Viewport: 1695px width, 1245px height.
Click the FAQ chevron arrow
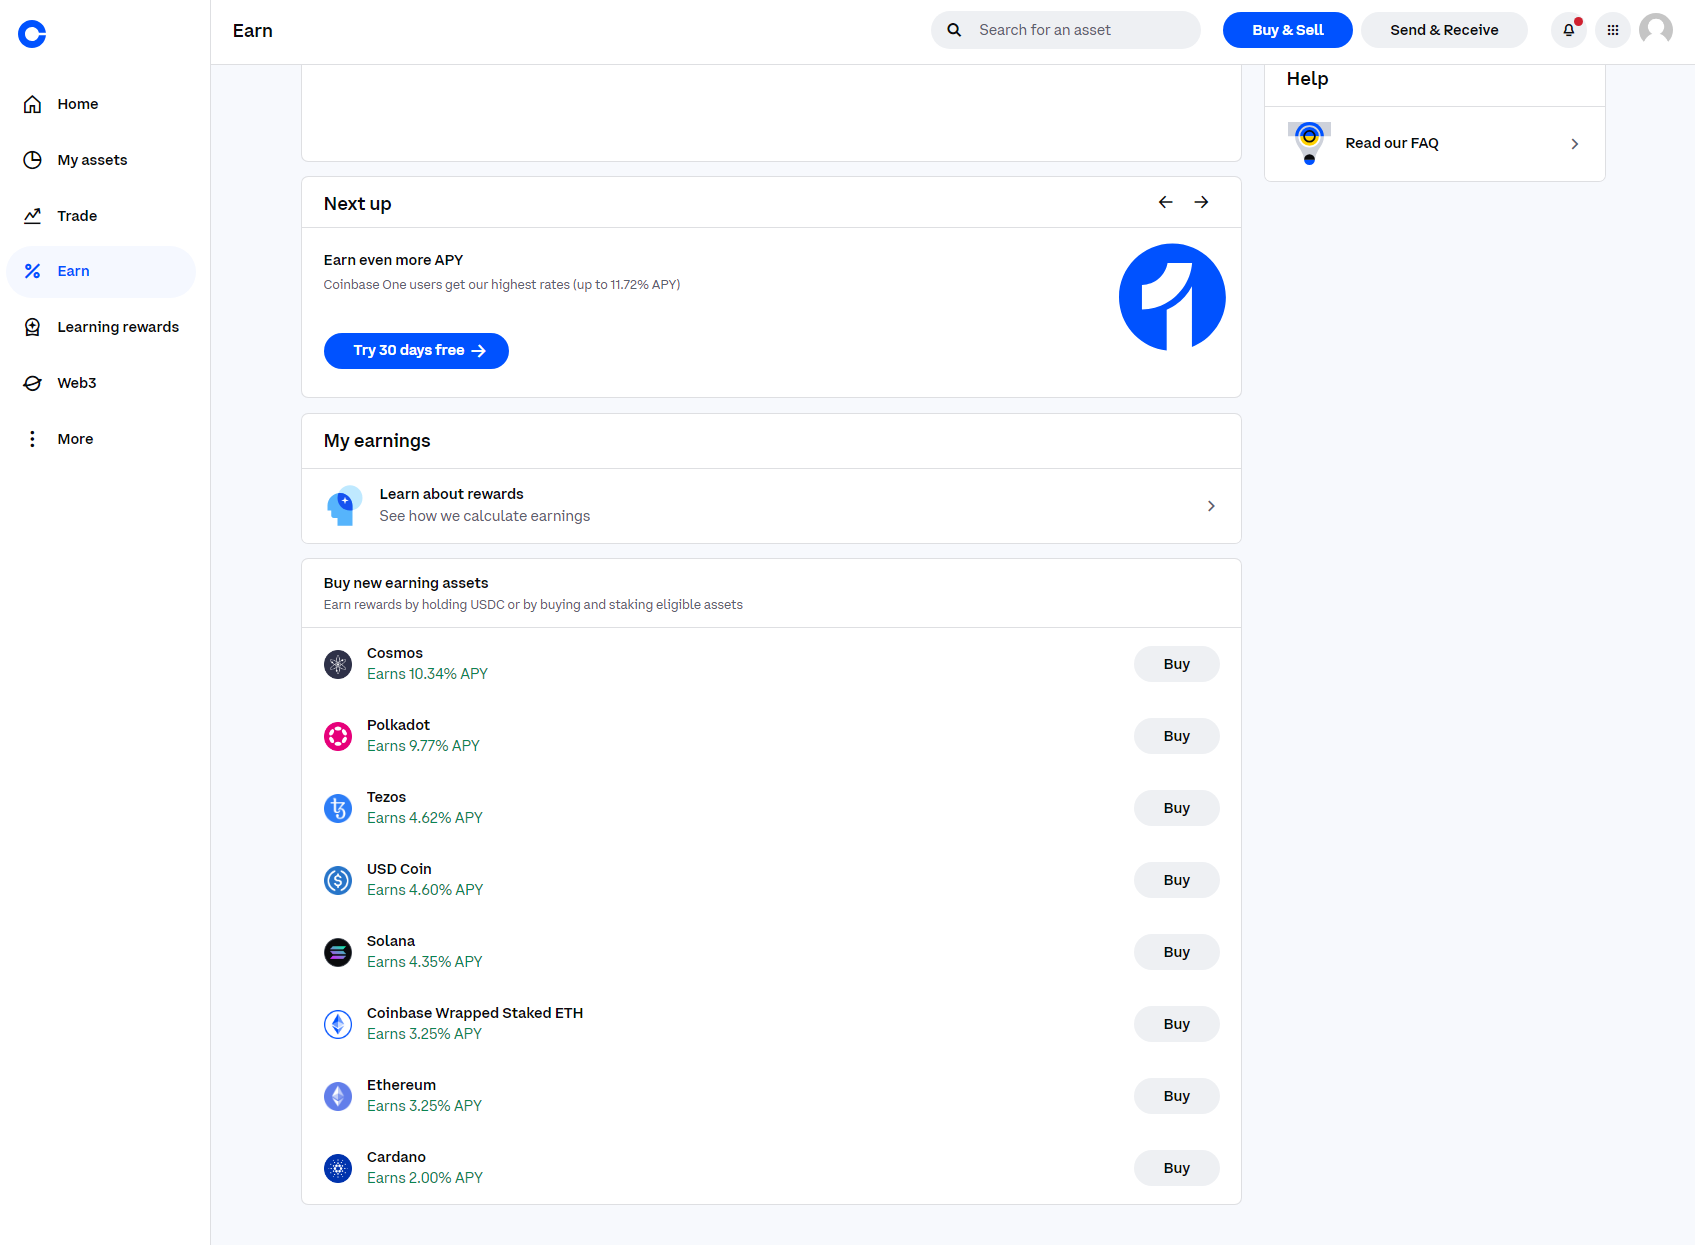point(1575,144)
